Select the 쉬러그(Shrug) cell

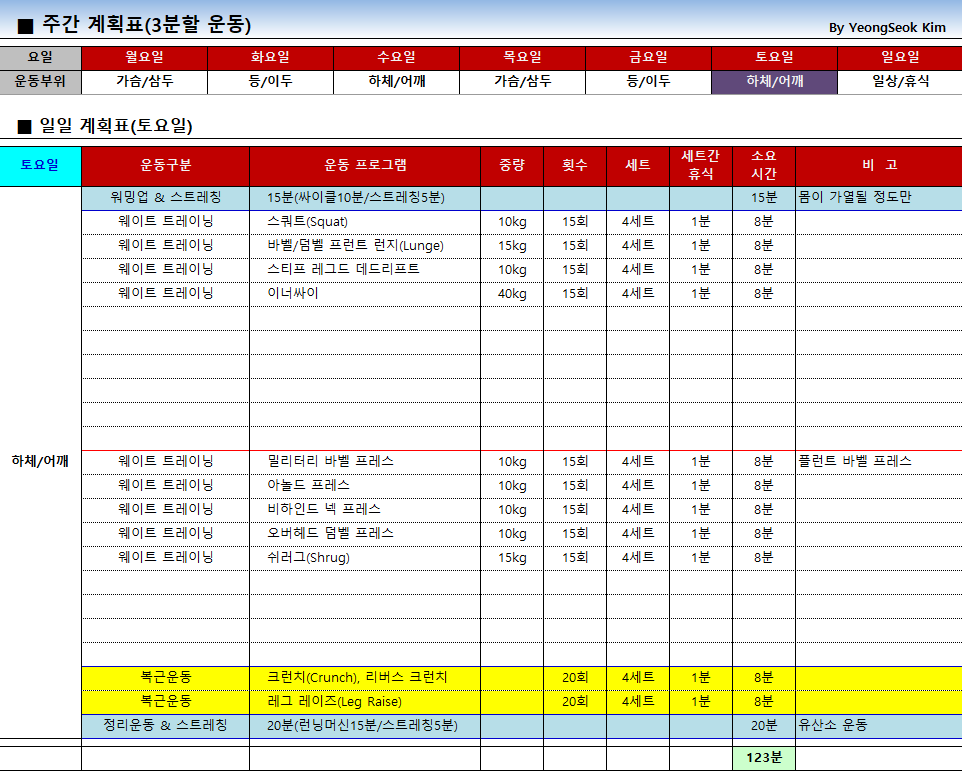click(x=365, y=558)
